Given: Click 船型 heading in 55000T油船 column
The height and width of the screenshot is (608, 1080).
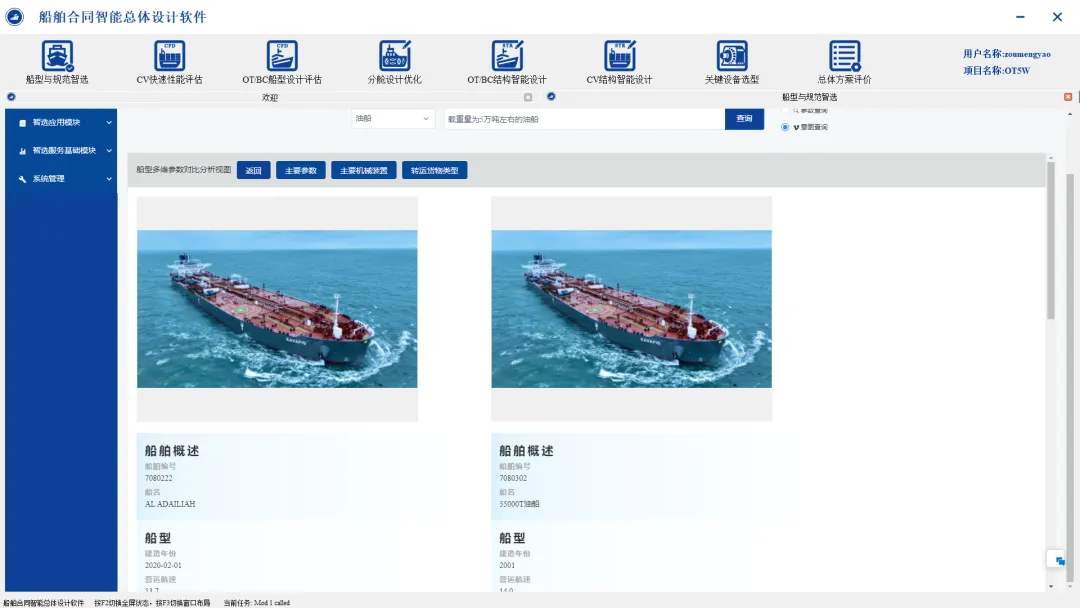Looking at the screenshot, I should [512, 538].
